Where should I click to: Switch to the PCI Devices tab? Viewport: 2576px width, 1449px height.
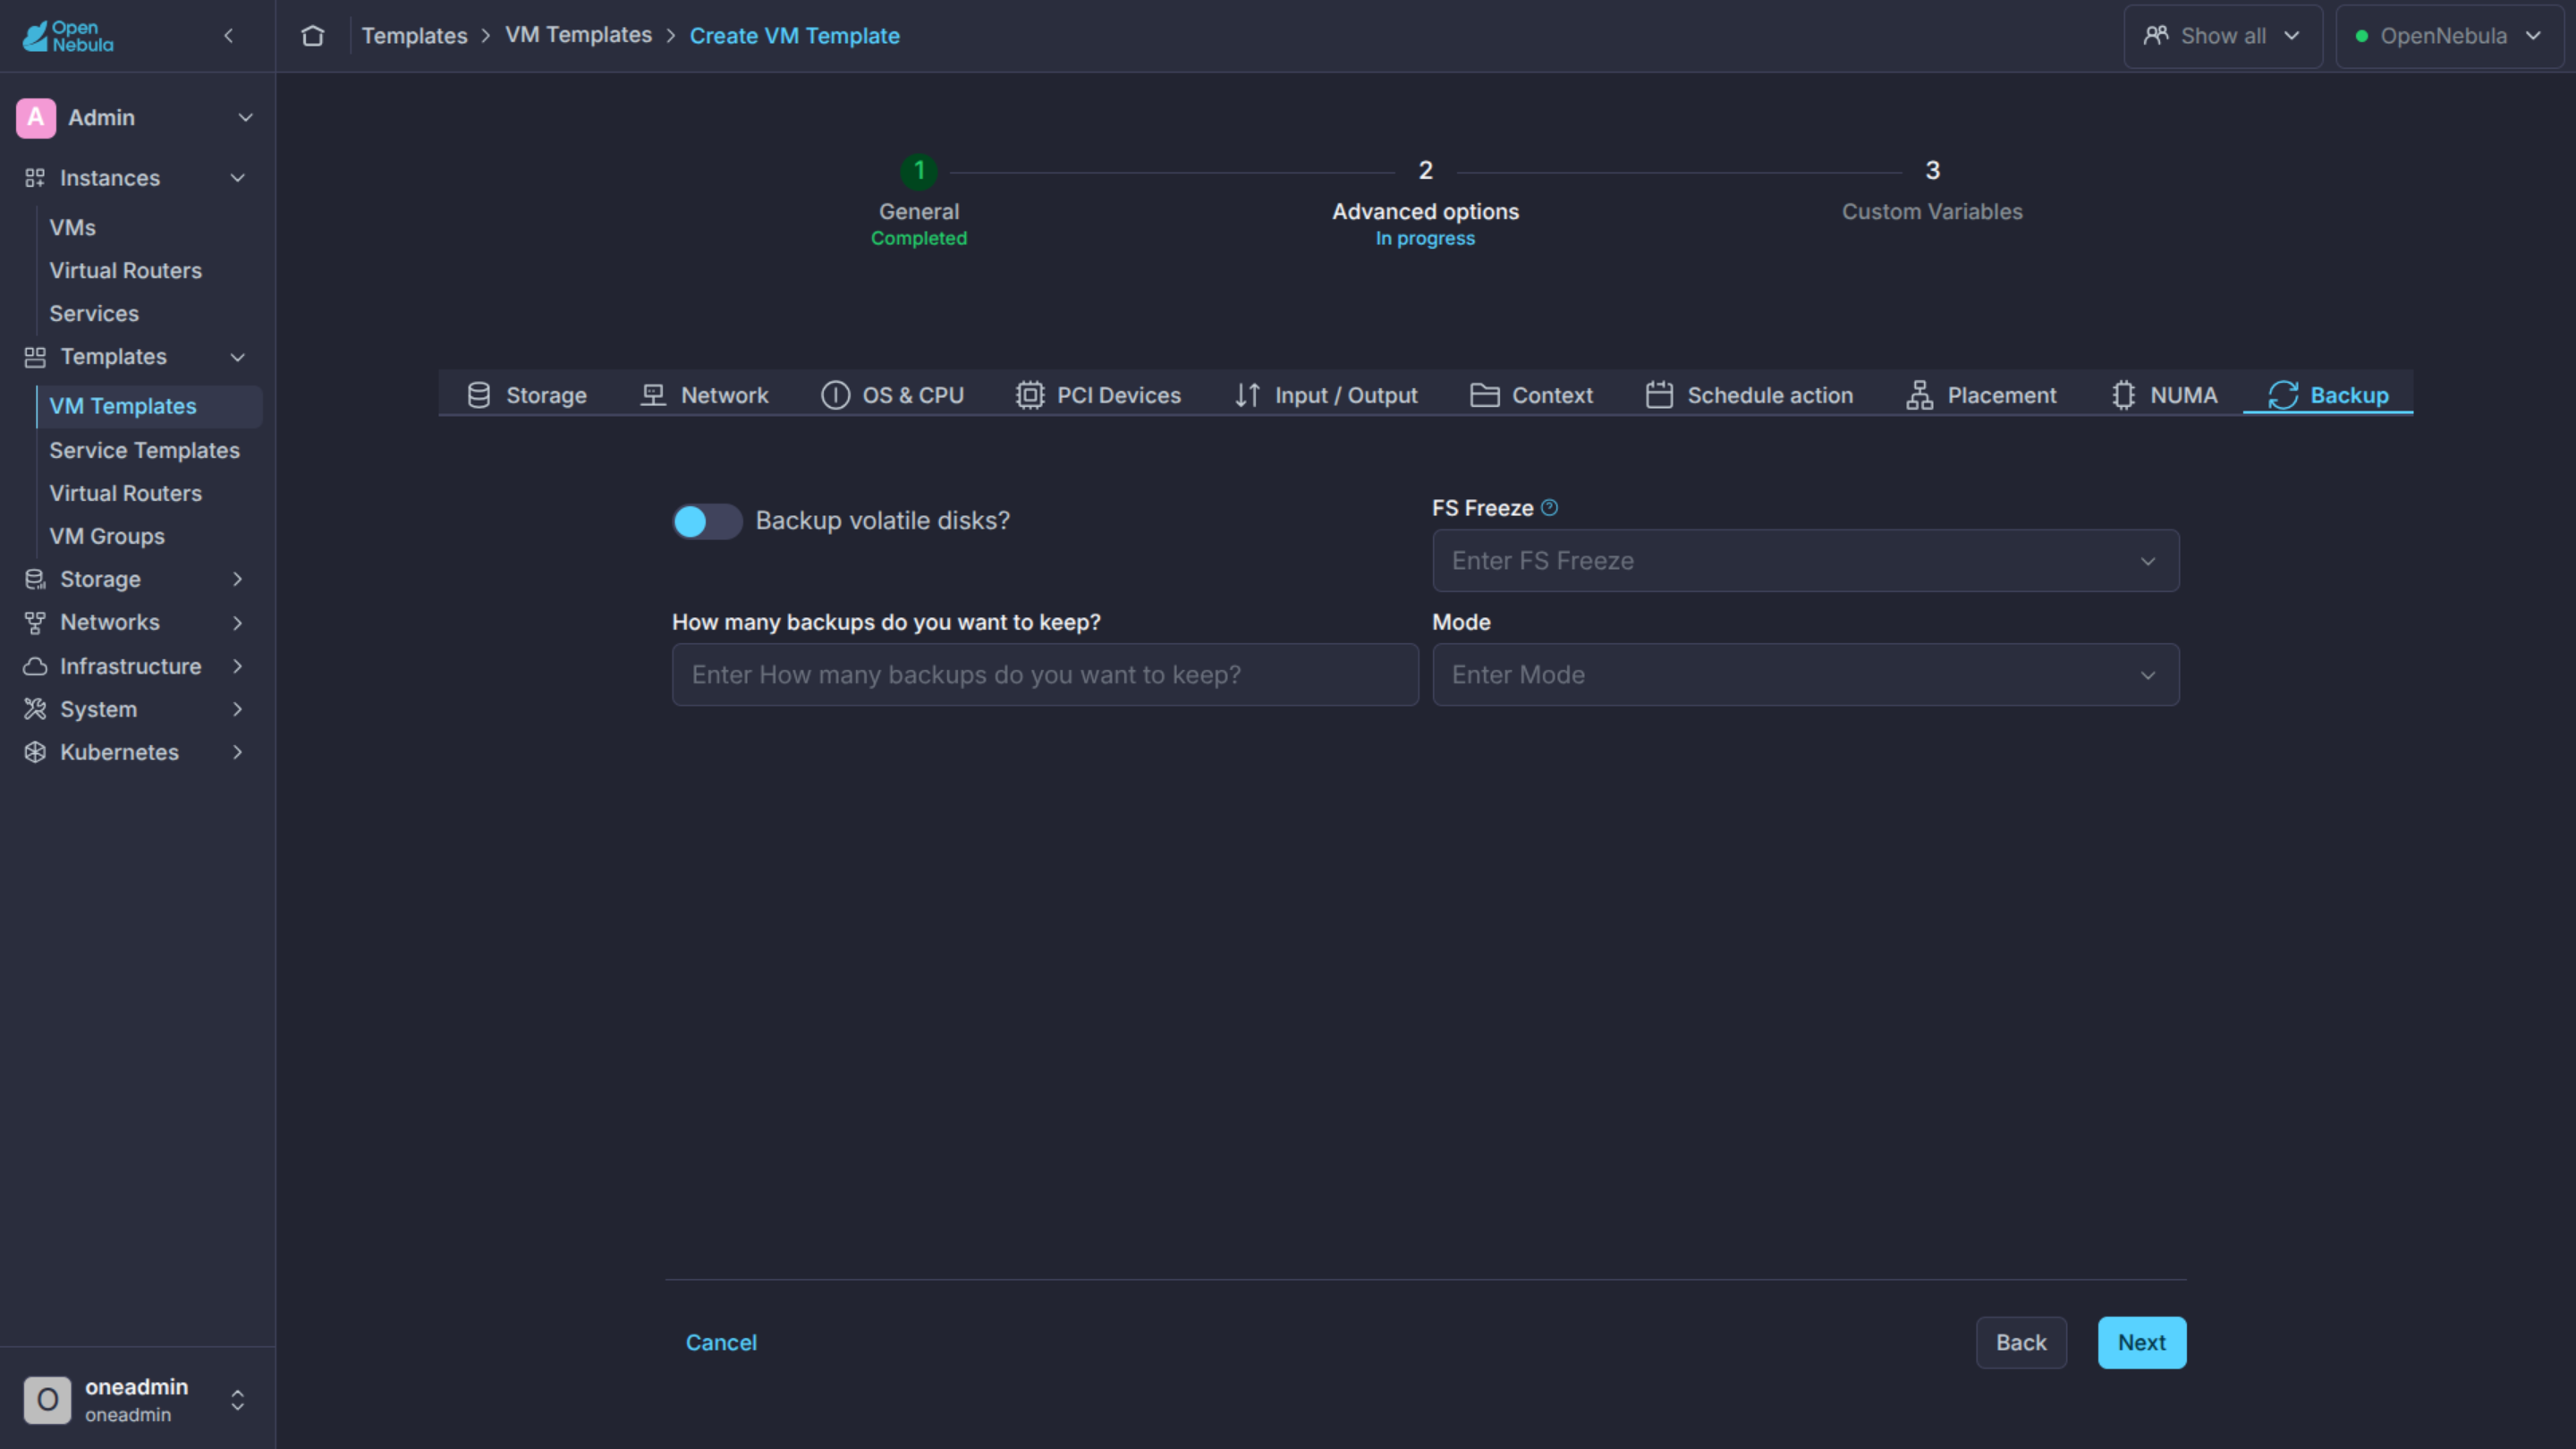tap(1099, 395)
